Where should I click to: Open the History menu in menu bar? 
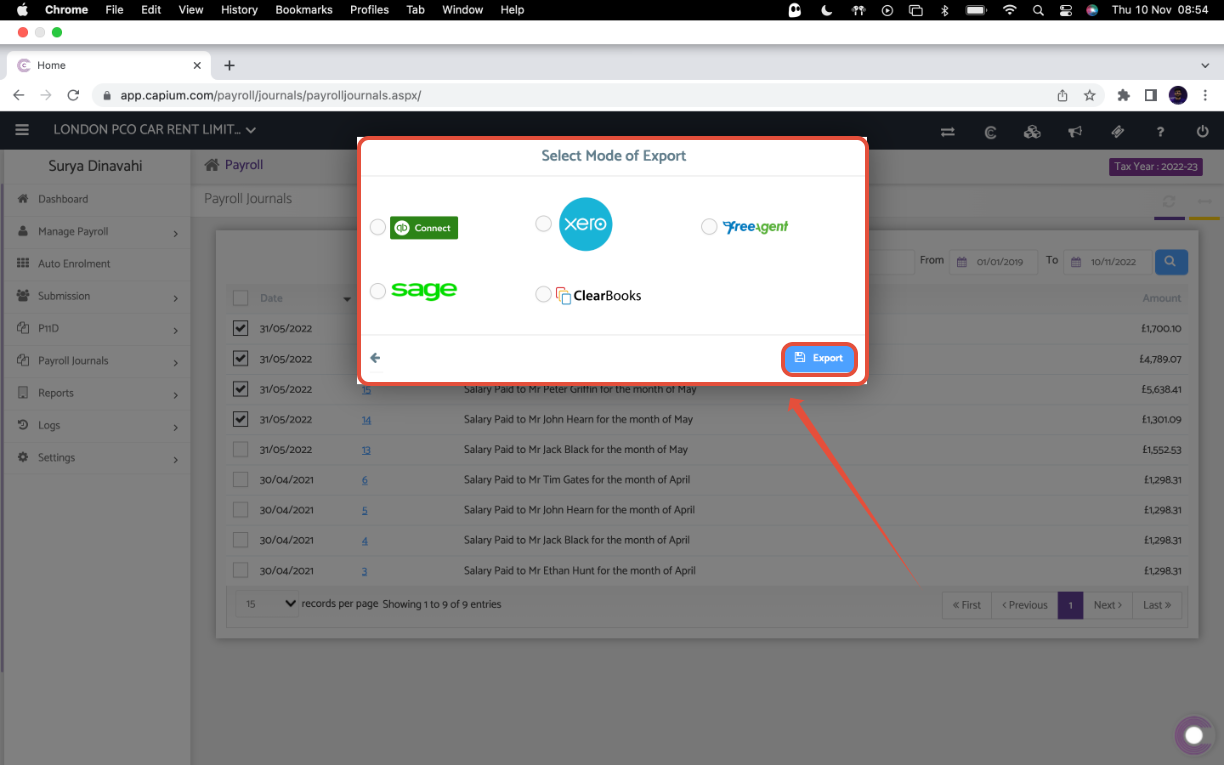239,9
